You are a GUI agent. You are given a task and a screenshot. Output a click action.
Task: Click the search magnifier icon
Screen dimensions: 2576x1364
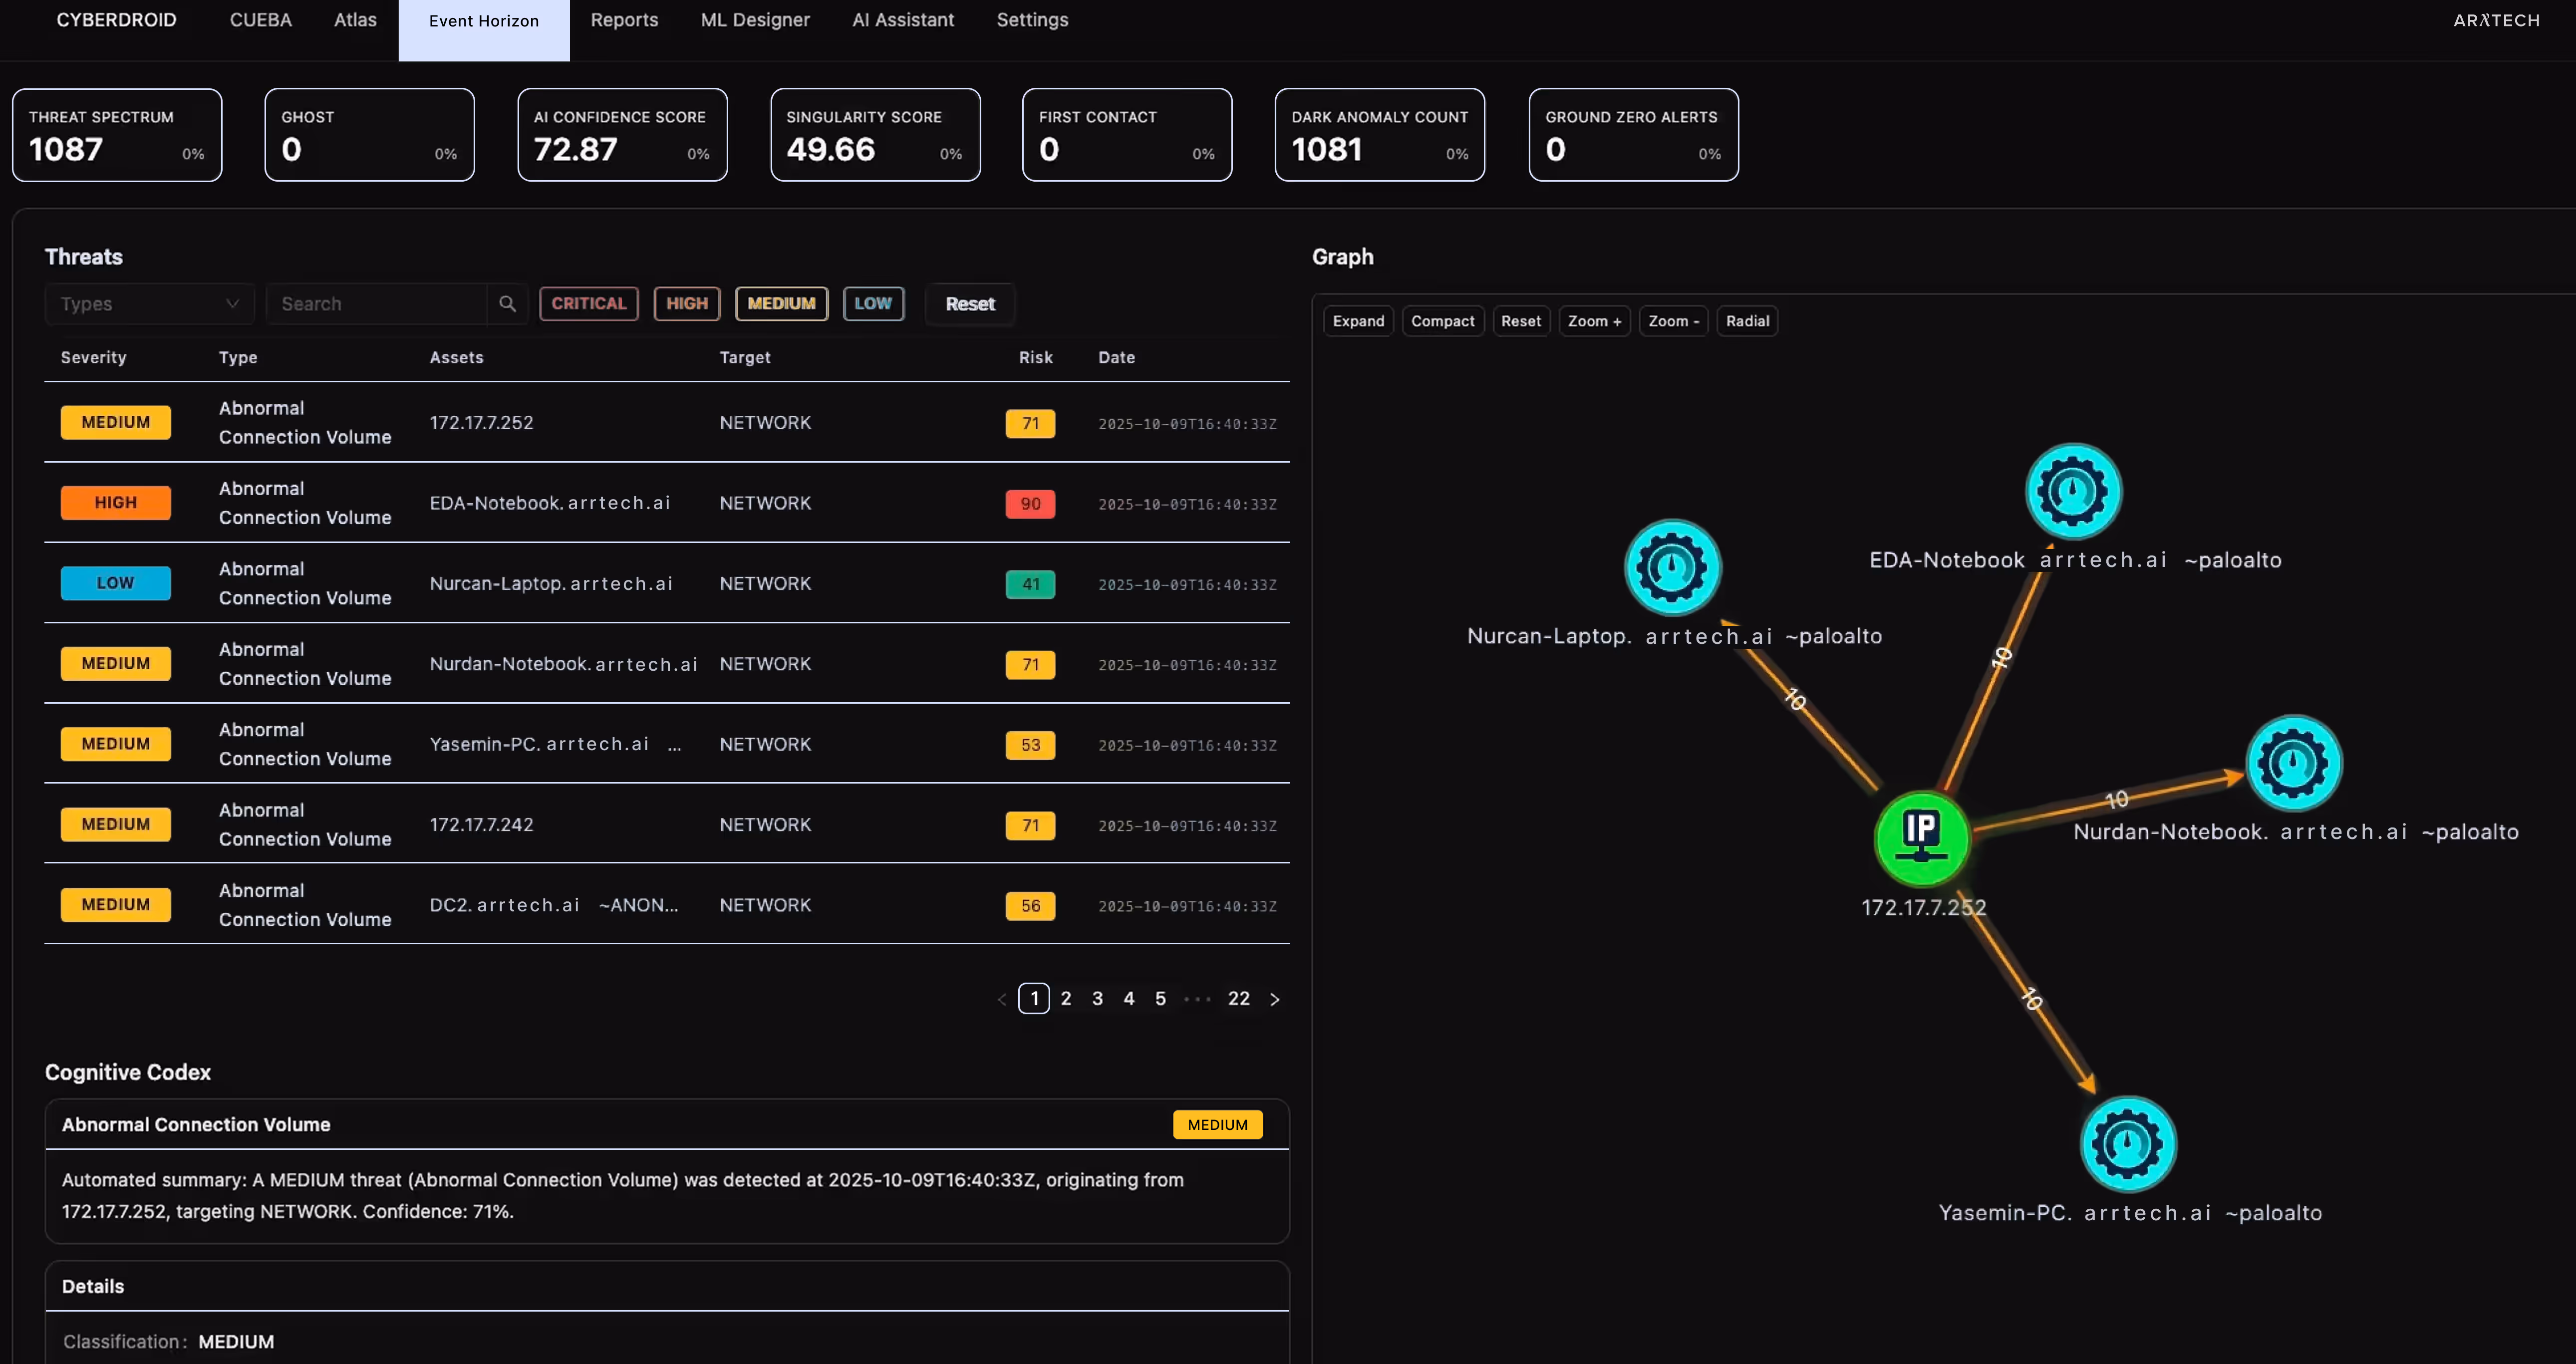tap(507, 304)
